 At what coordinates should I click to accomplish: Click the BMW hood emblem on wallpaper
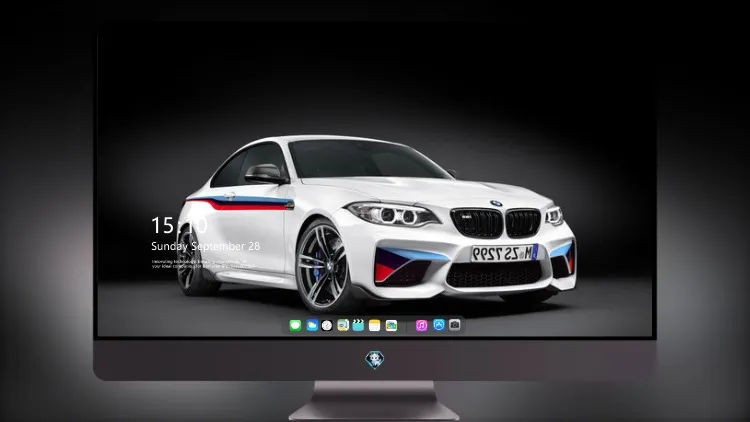pos(496,203)
